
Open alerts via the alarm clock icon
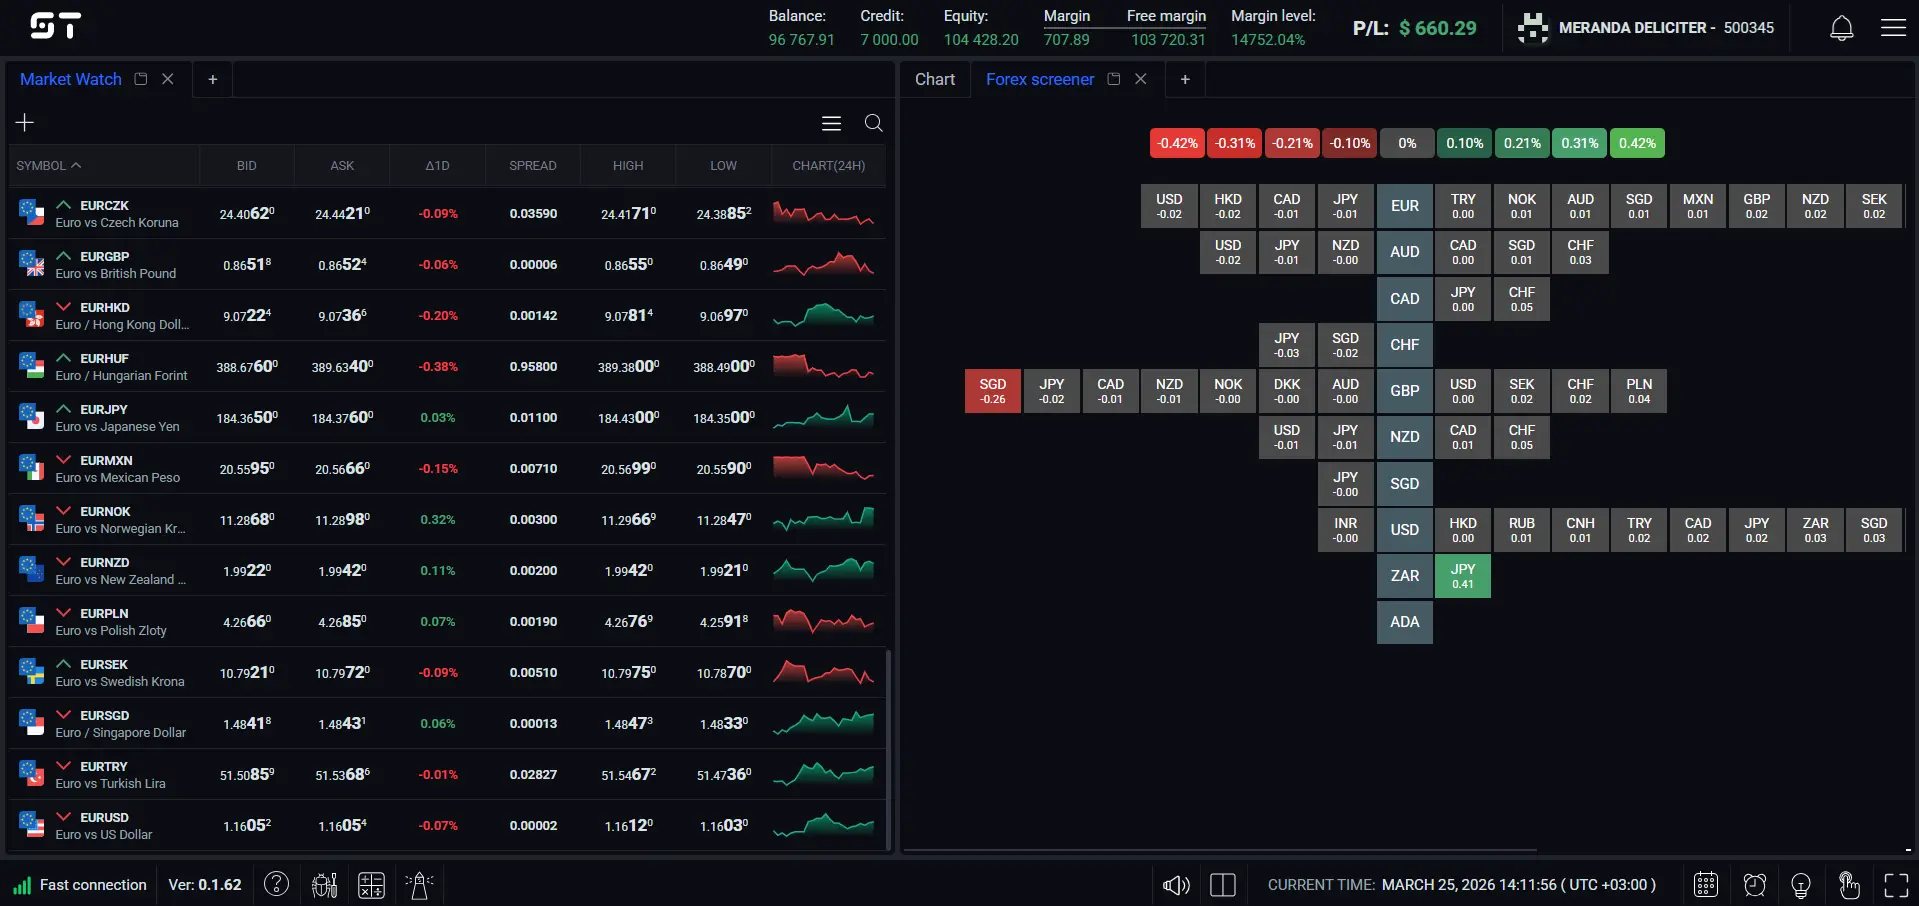click(1753, 884)
